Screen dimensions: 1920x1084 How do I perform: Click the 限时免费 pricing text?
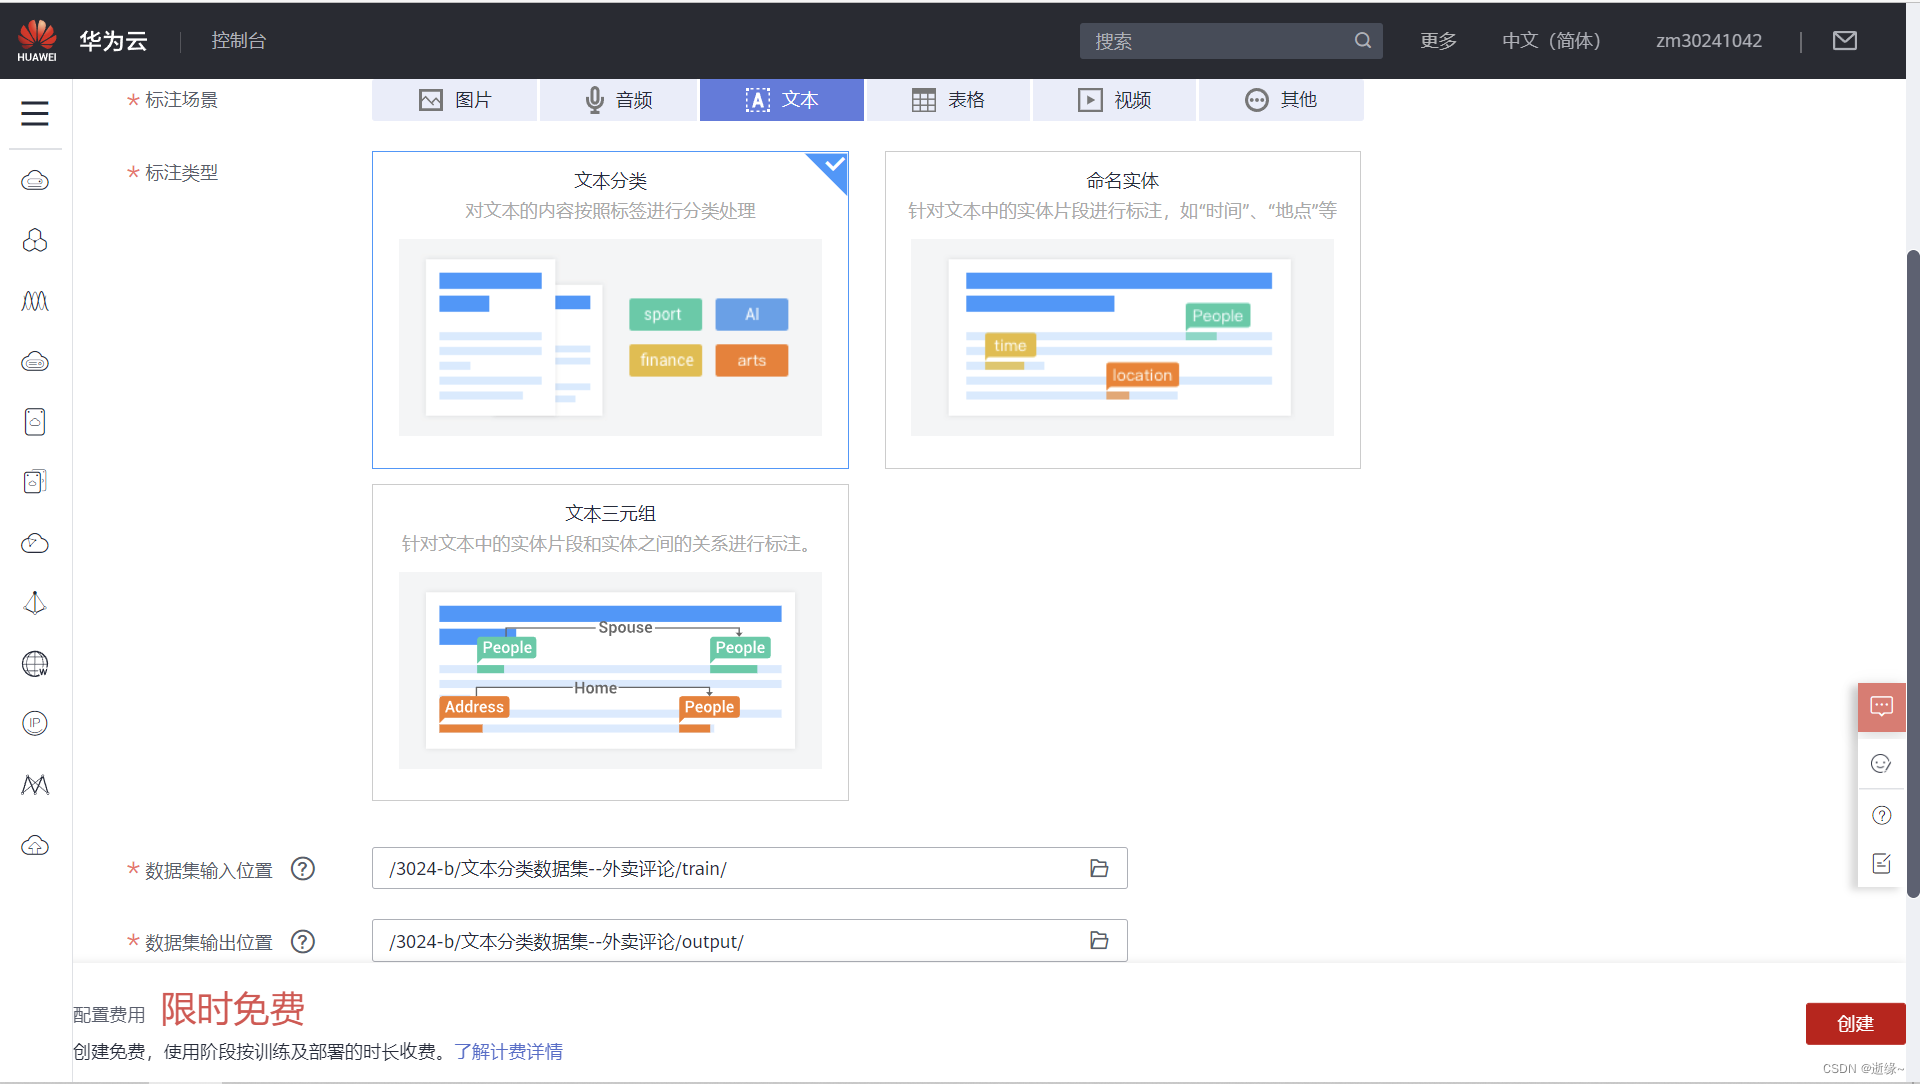[x=233, y=1009]
